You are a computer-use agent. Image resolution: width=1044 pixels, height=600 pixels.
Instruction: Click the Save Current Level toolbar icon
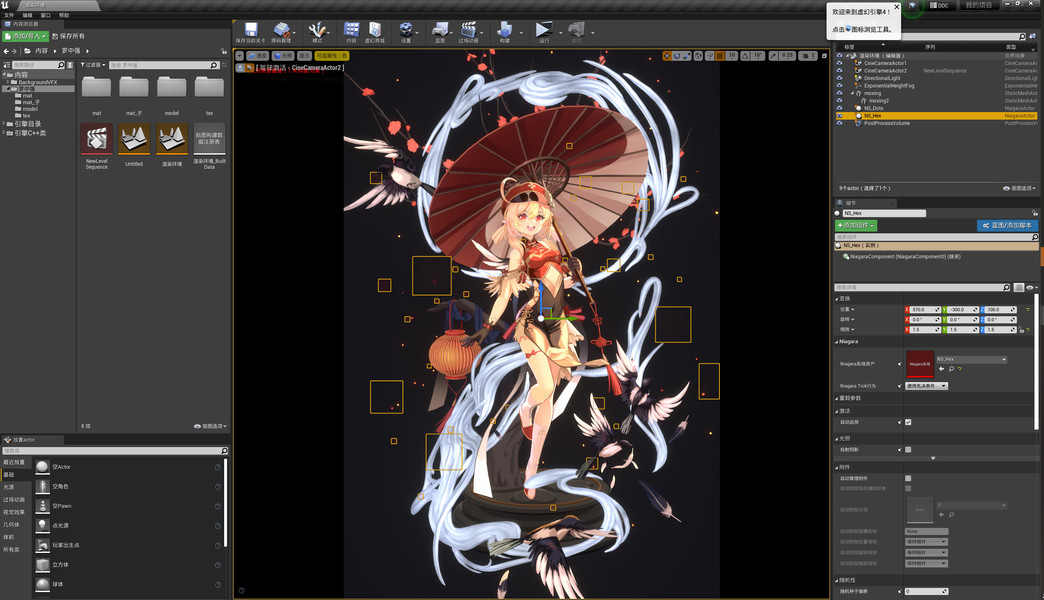pos(250,29)
